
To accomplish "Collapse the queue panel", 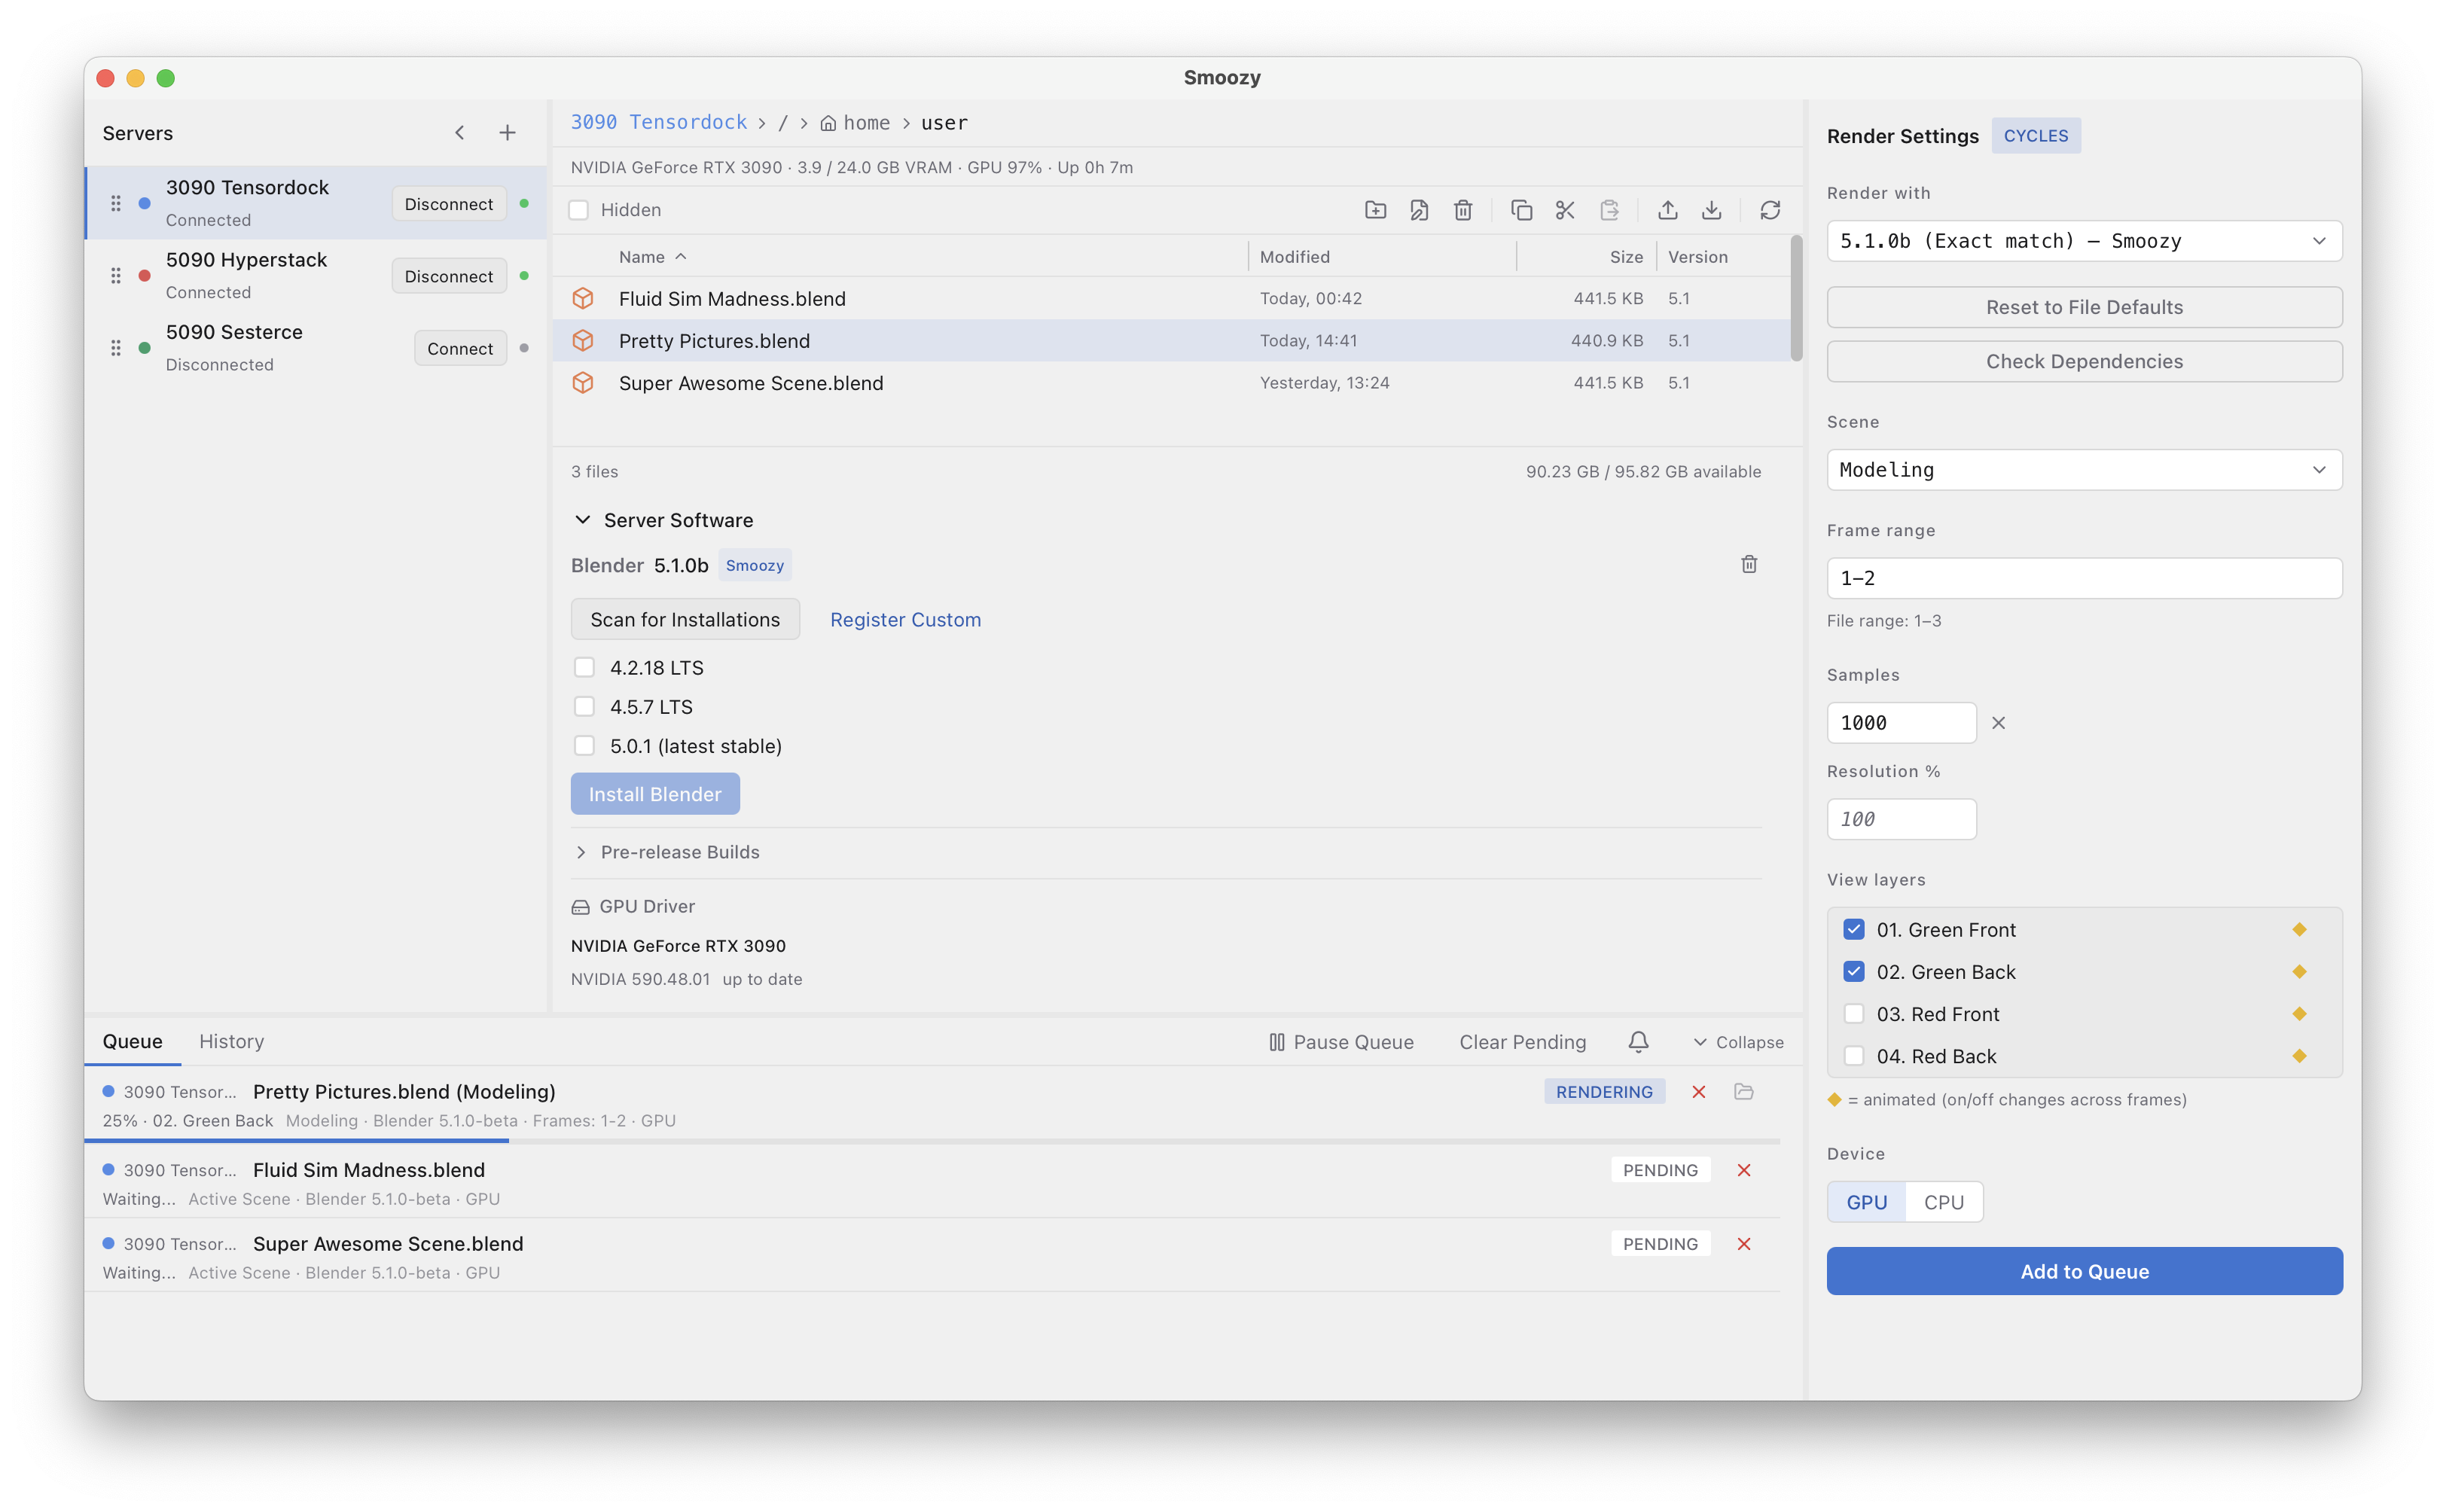I will 1738,1042.
